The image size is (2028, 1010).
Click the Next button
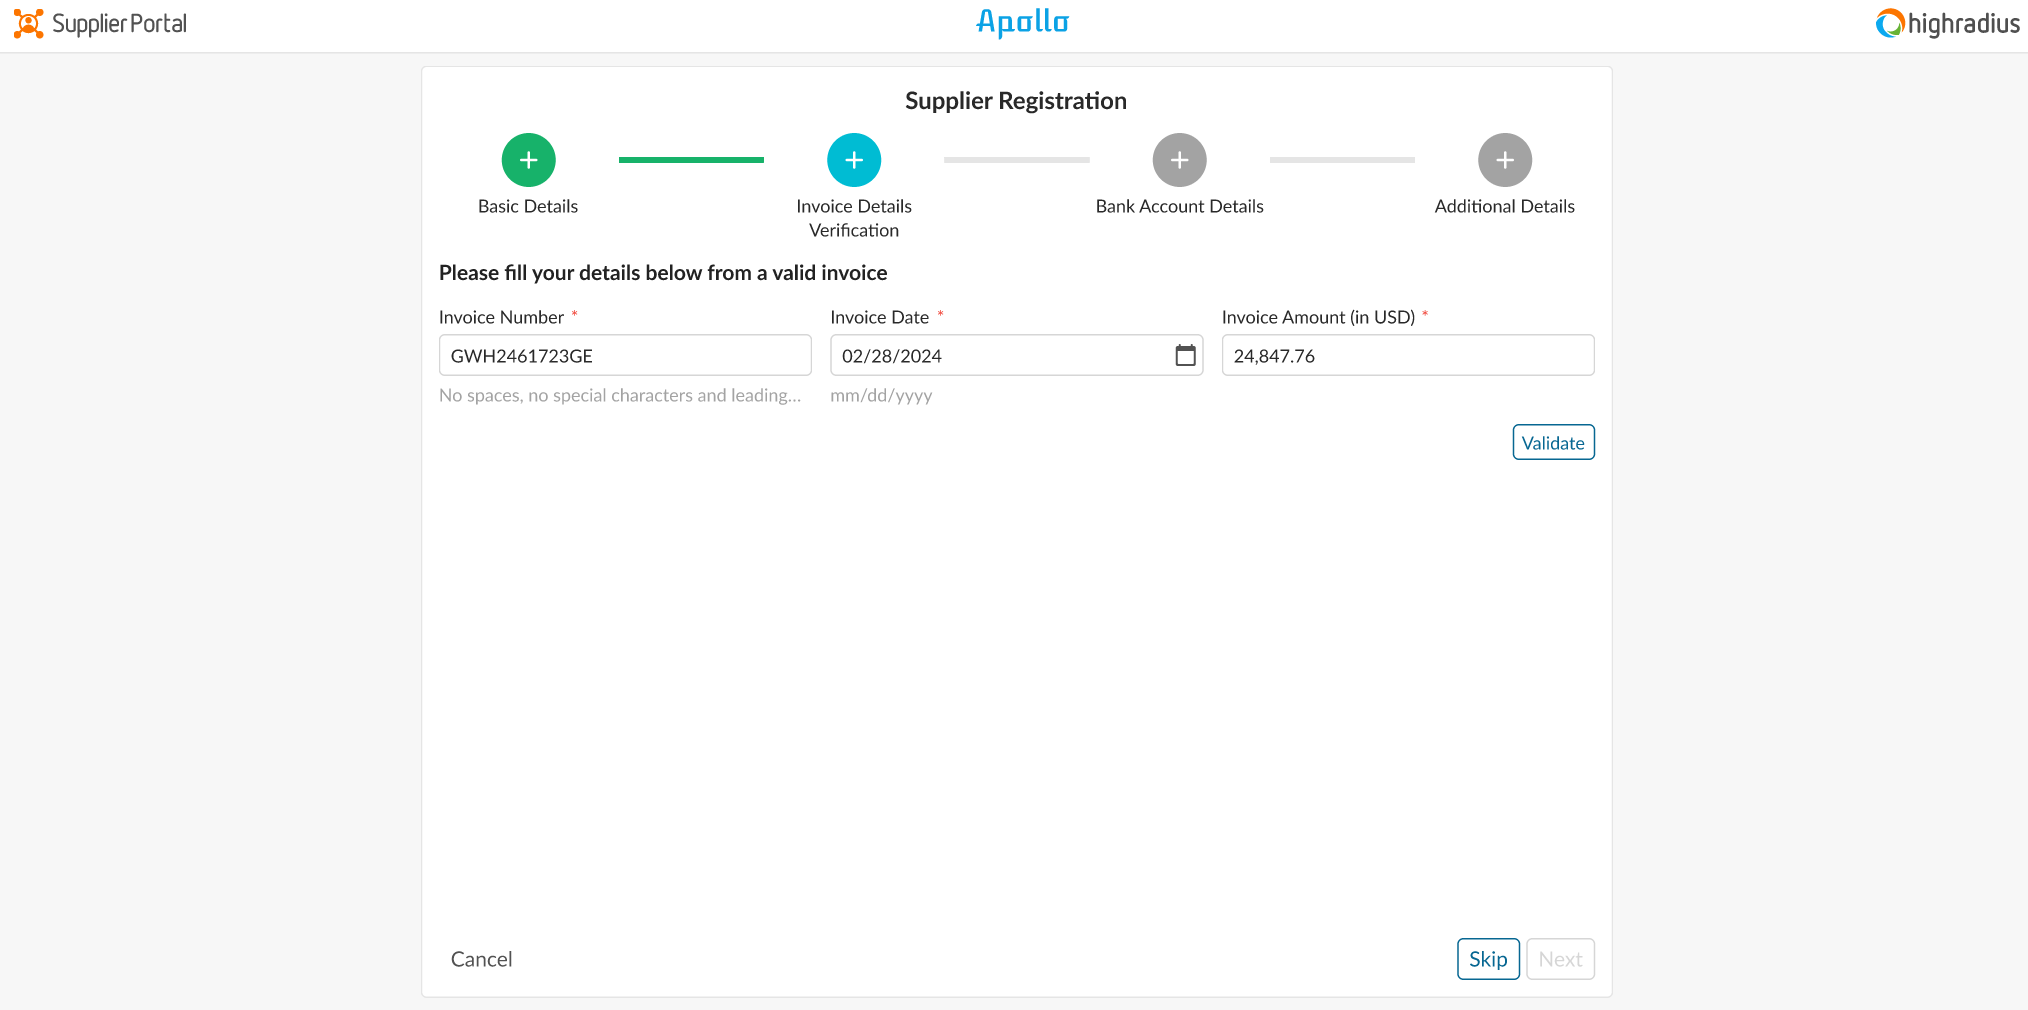coord(1560,959)
